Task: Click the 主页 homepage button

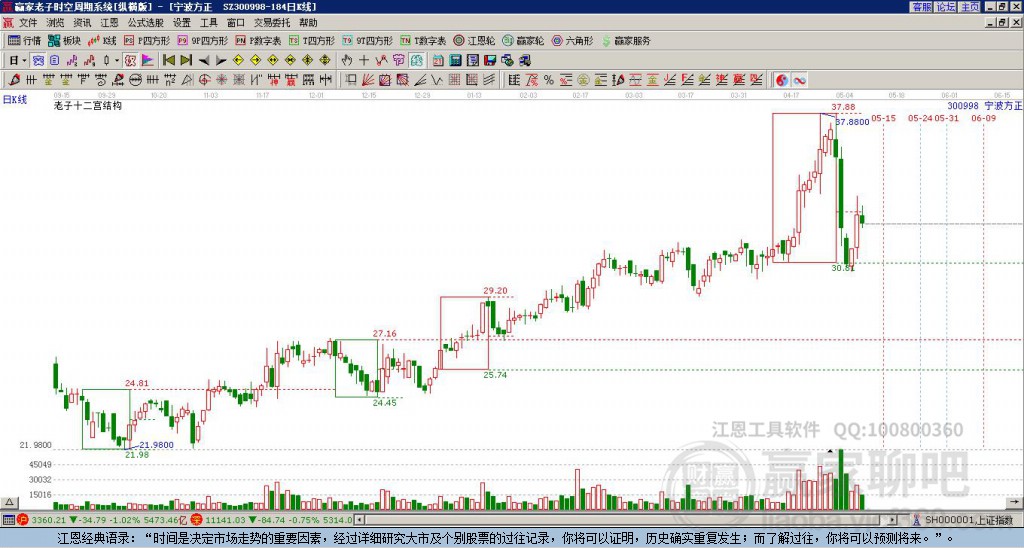Action: (x=969, y=7)
